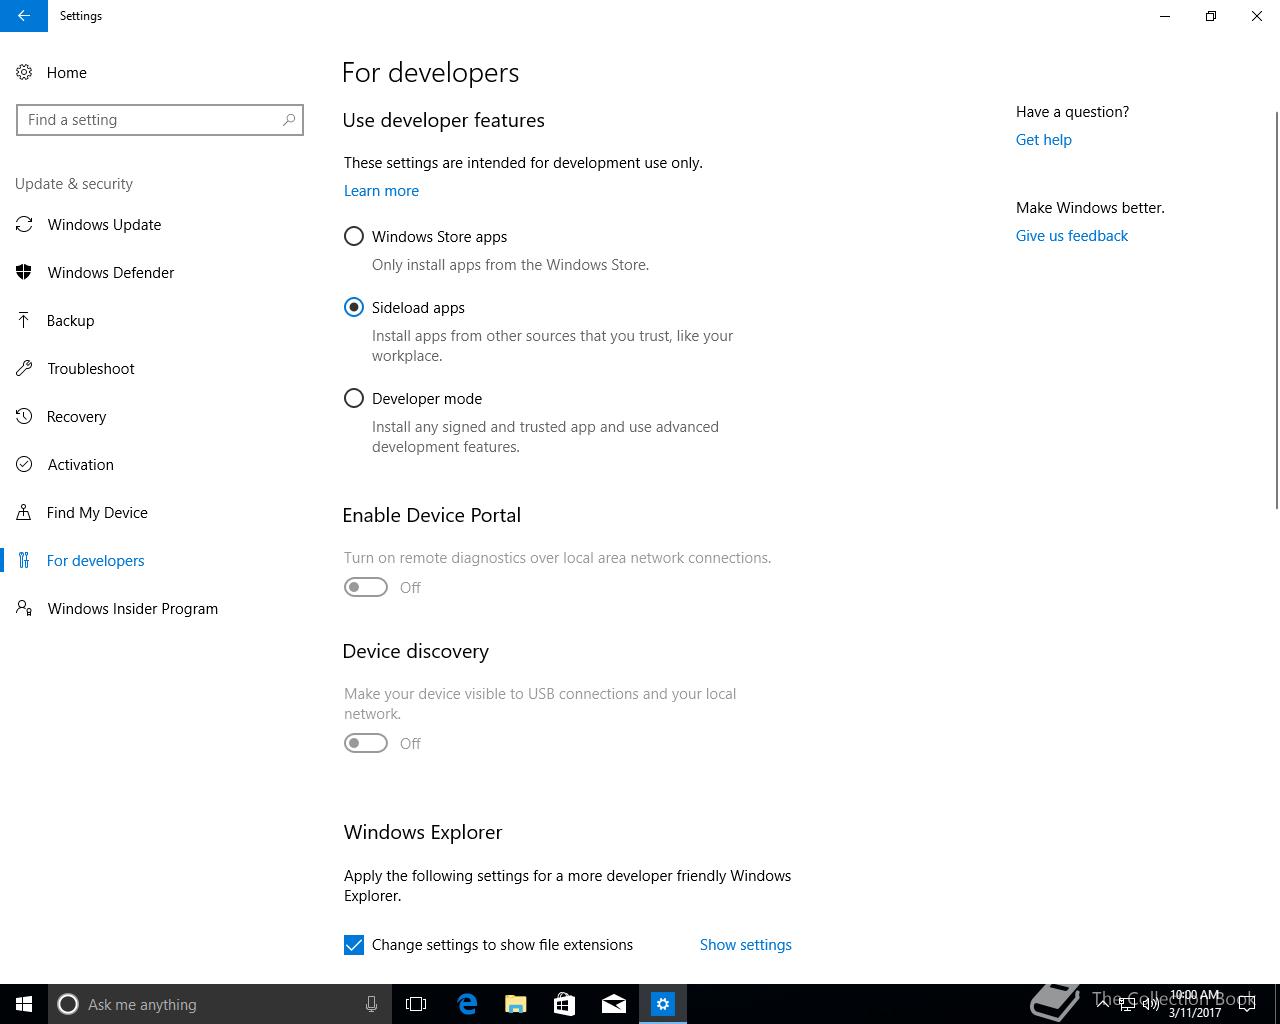Uncheck Change settings to show file extensions

[354, 945]
